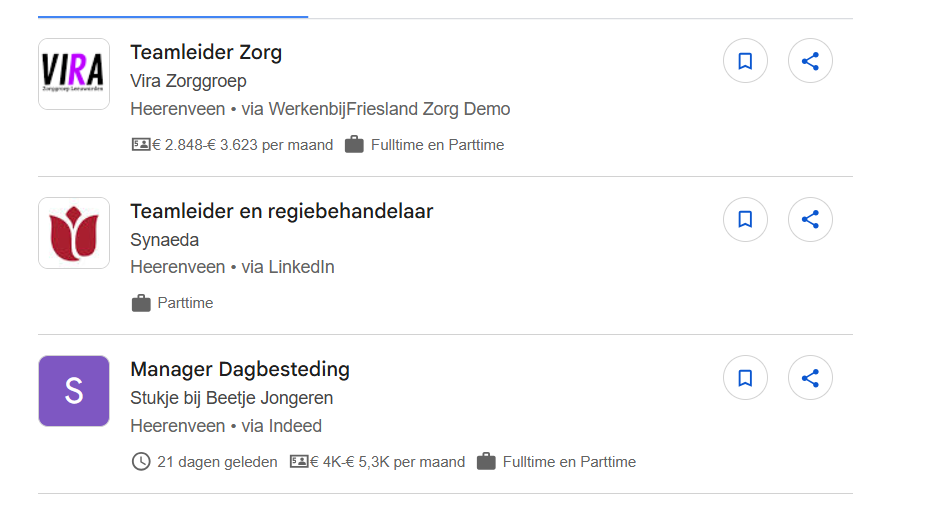Click the via LinkedIn source text
The width and height of the screenshot is (933, 509).
[x=288, y=267]
